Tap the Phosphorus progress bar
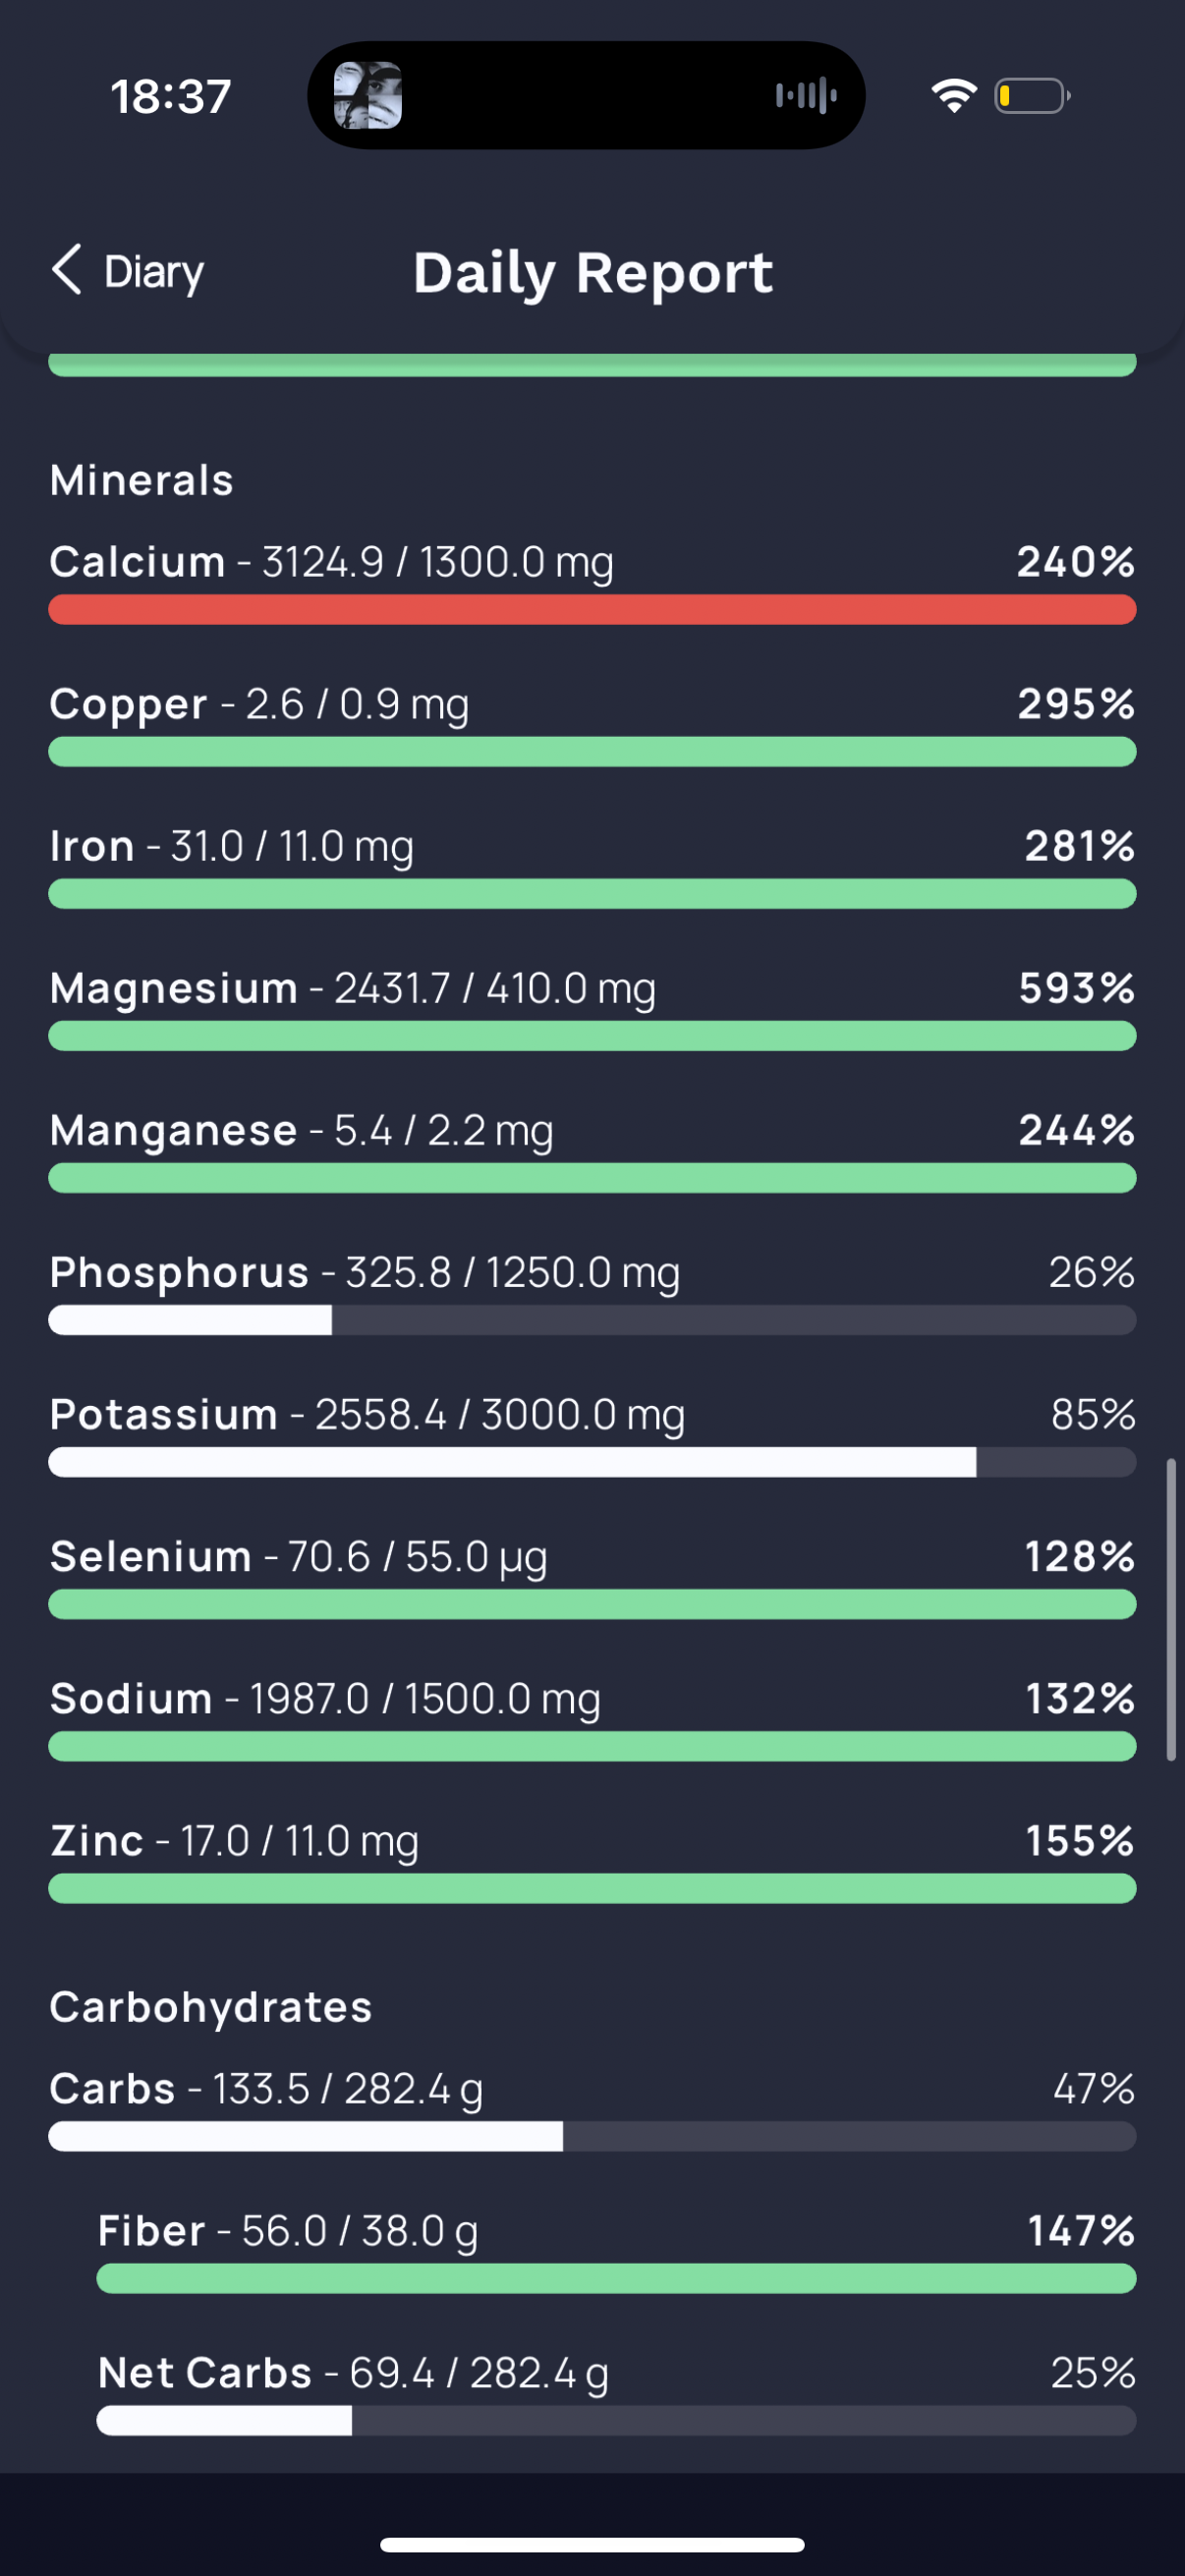The height and width of the screenshot is (2576, 1185). 592,1320
